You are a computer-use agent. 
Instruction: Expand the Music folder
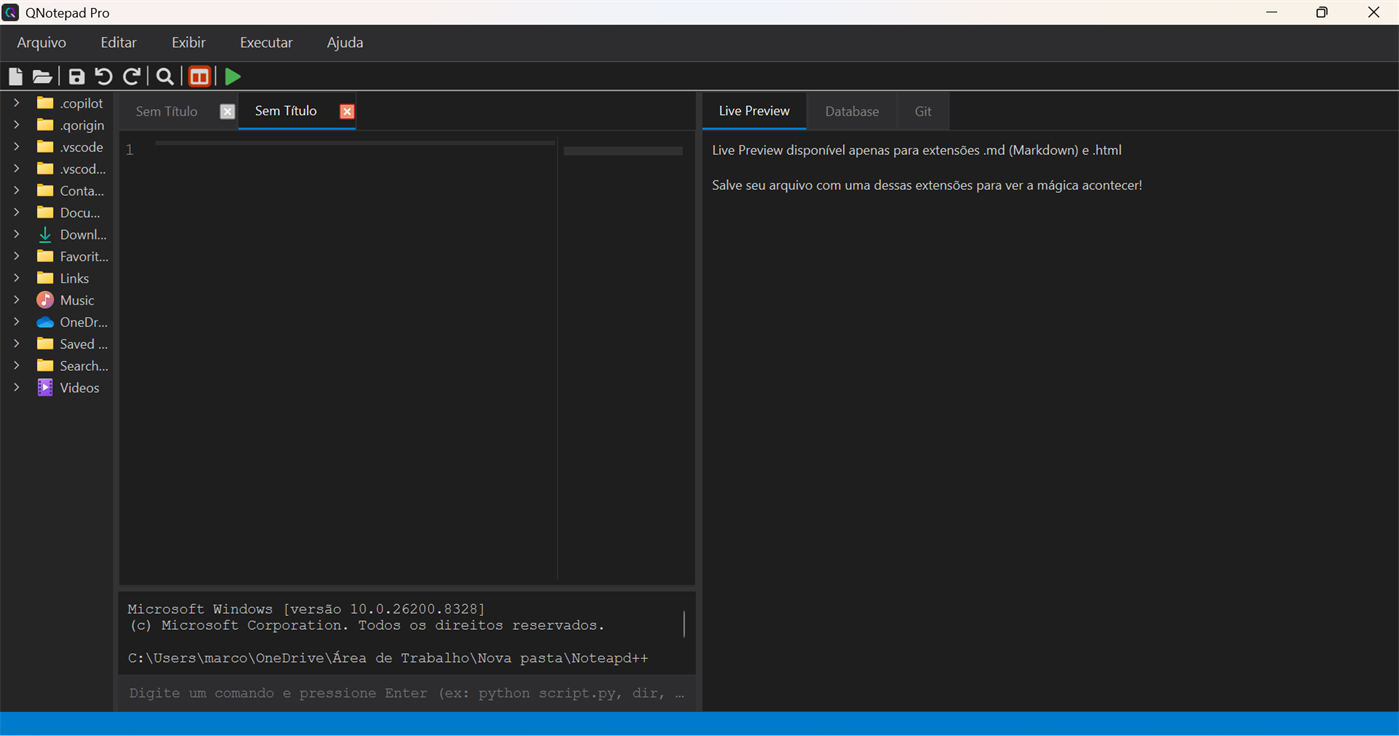click(x=16, y=300)
